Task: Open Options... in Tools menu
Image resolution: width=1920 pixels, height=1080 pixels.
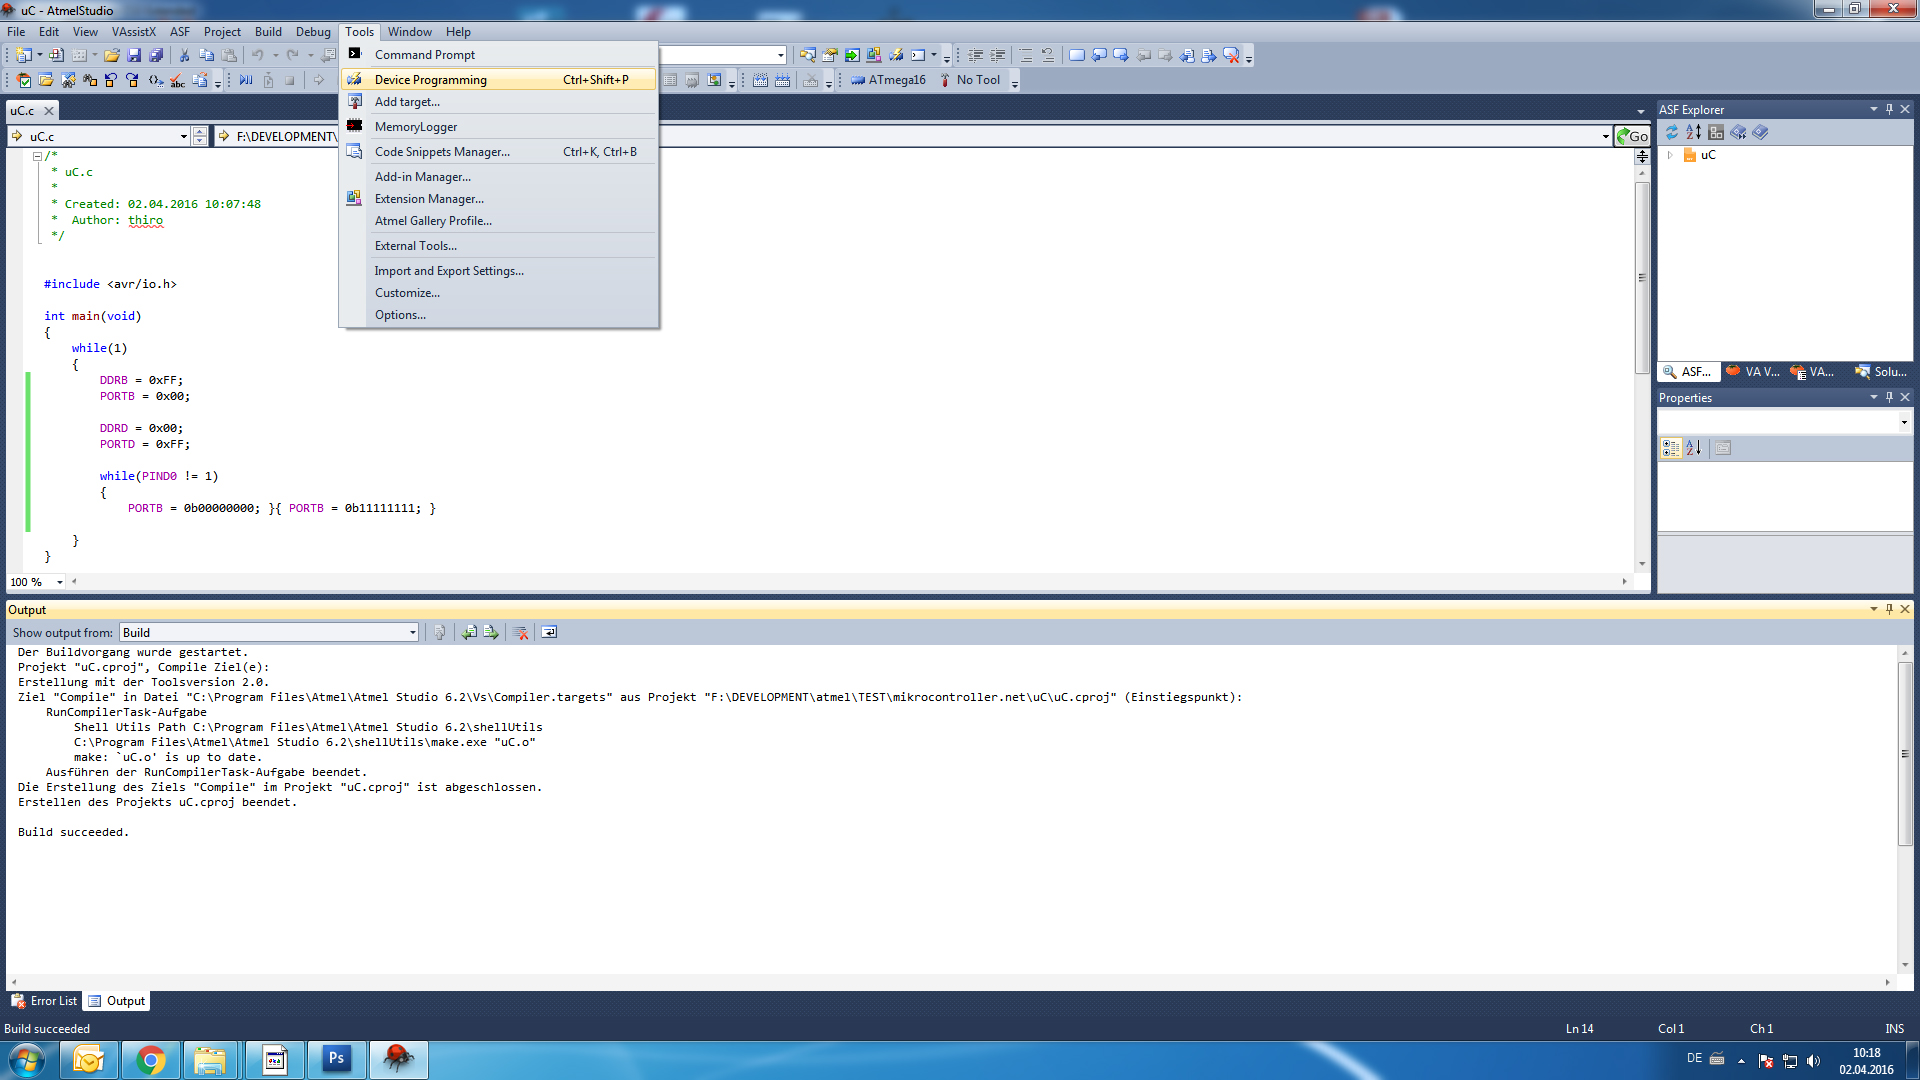Action: point(498,315)
